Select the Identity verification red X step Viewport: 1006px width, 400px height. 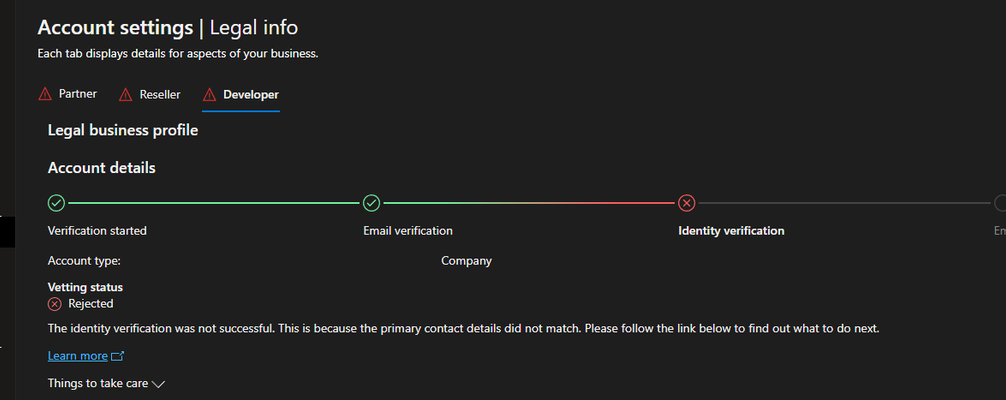[686, 204]
